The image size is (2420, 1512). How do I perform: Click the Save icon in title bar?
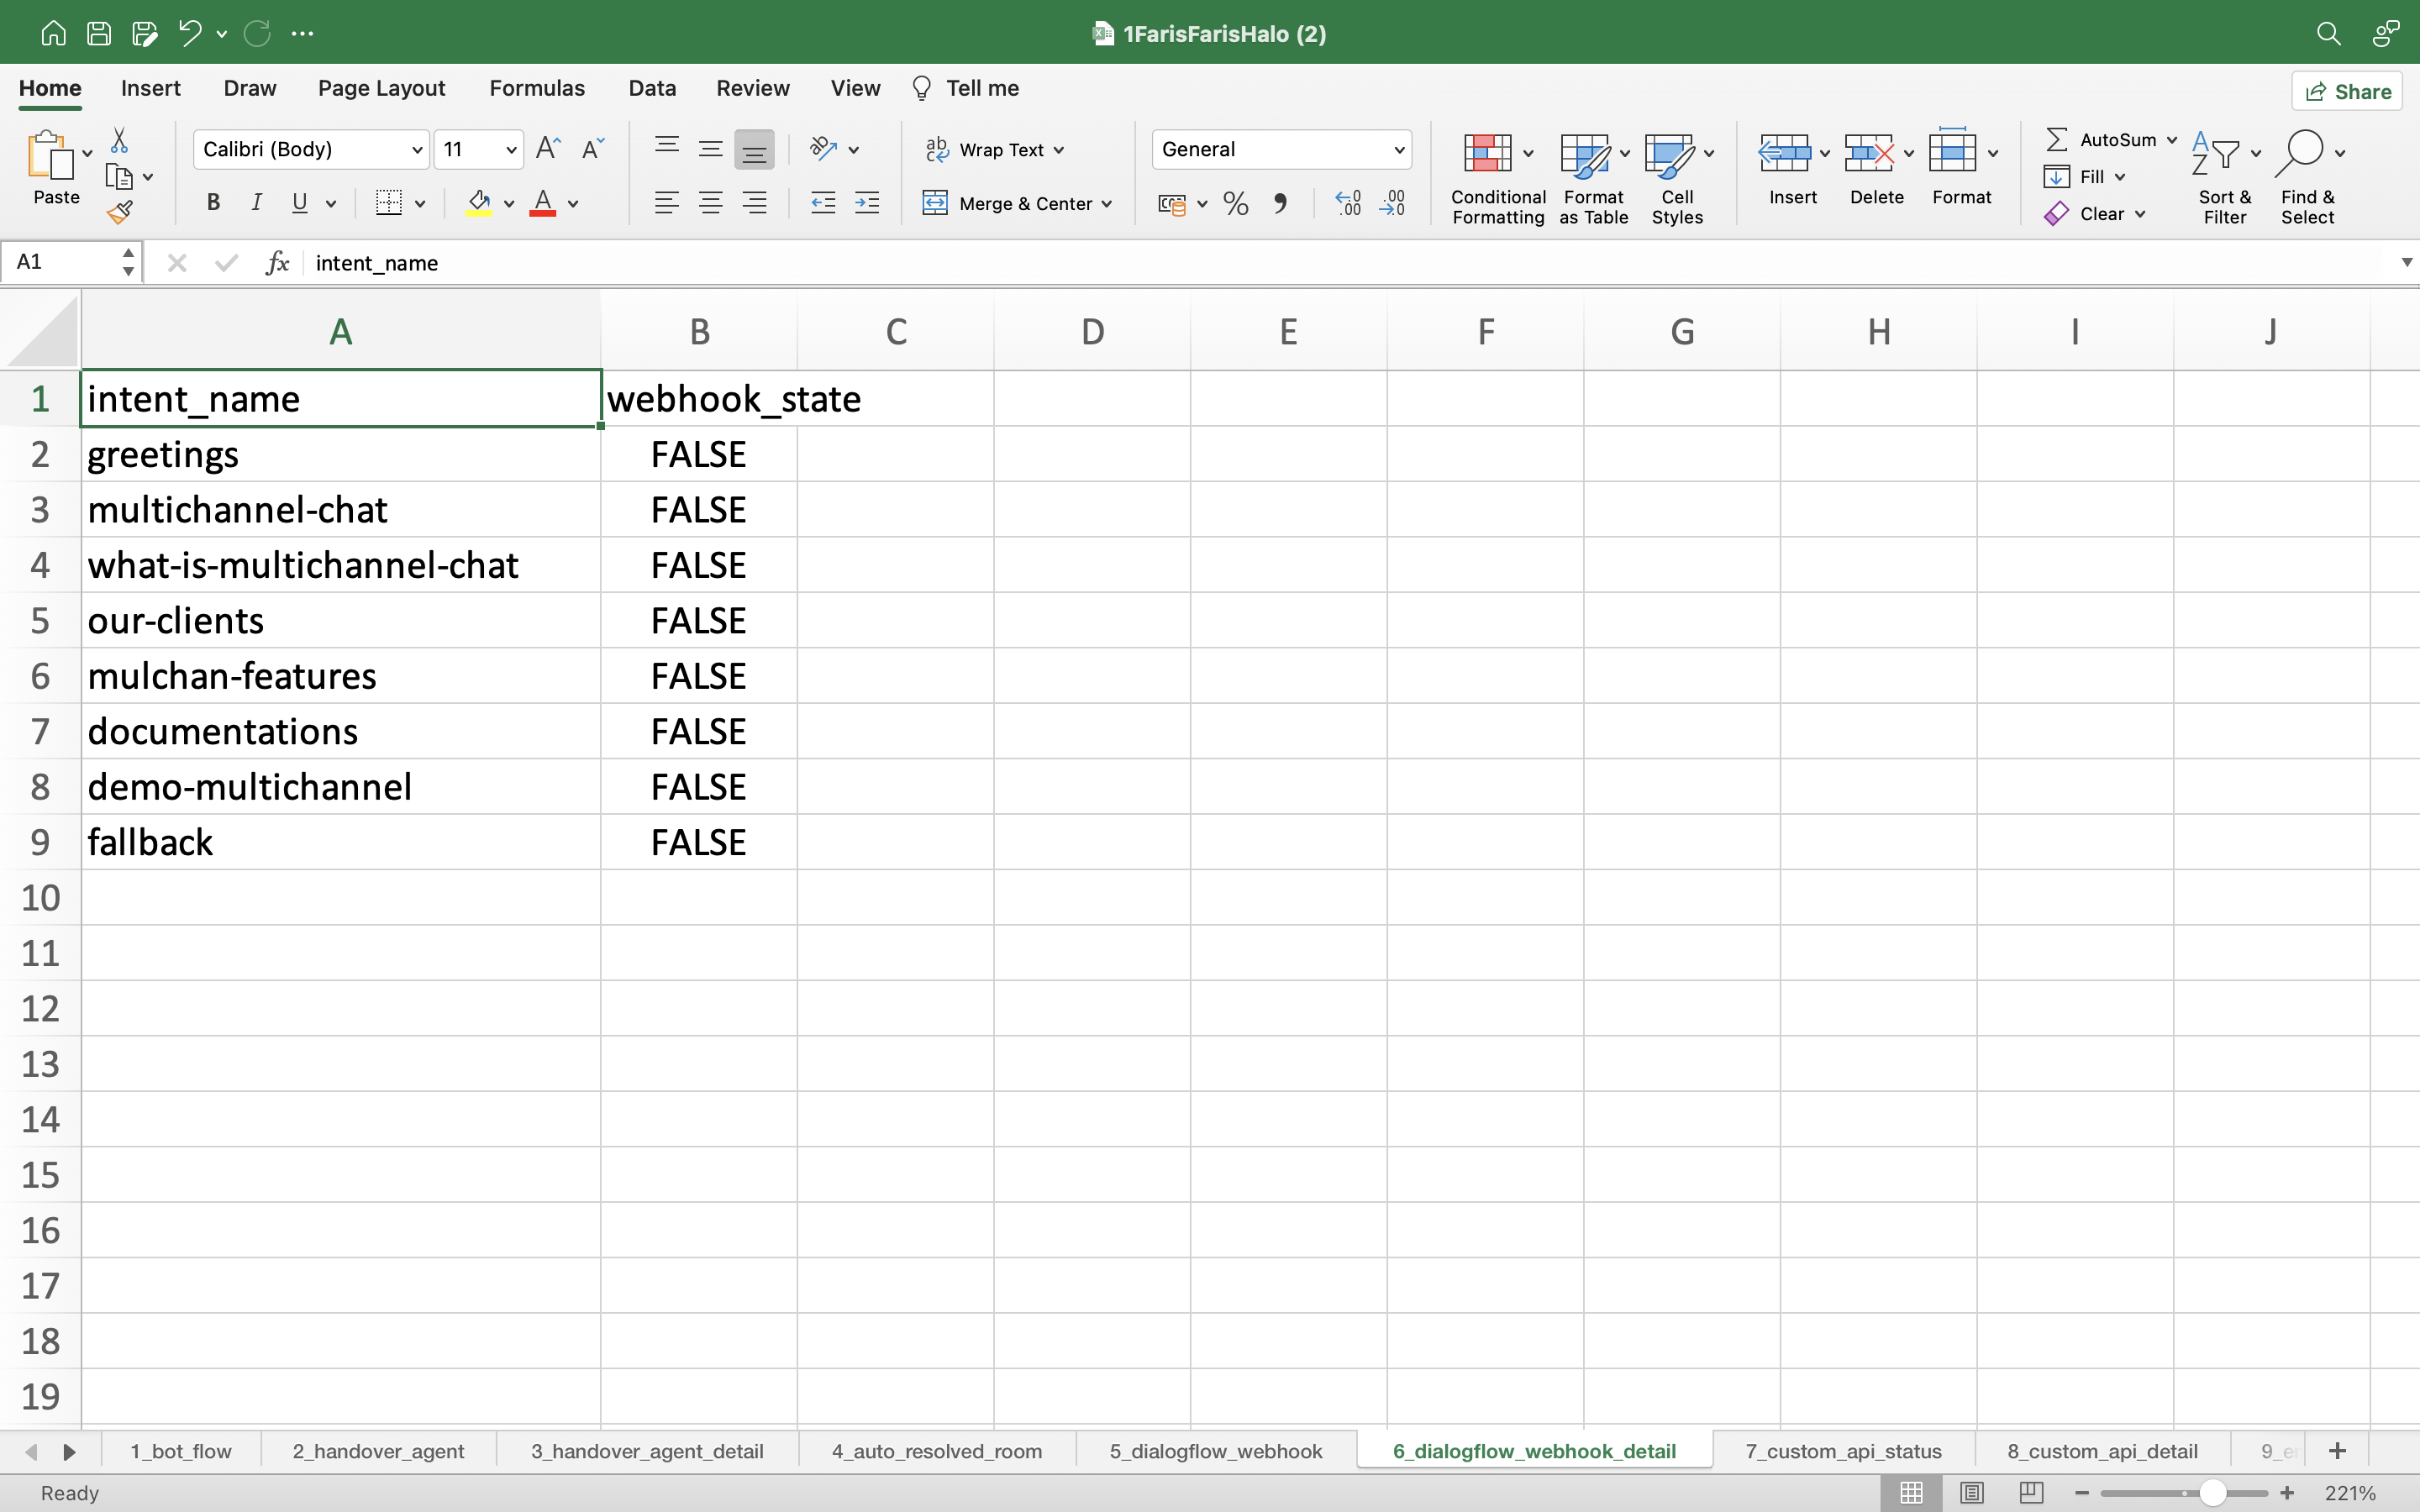[x=99, y=33]
